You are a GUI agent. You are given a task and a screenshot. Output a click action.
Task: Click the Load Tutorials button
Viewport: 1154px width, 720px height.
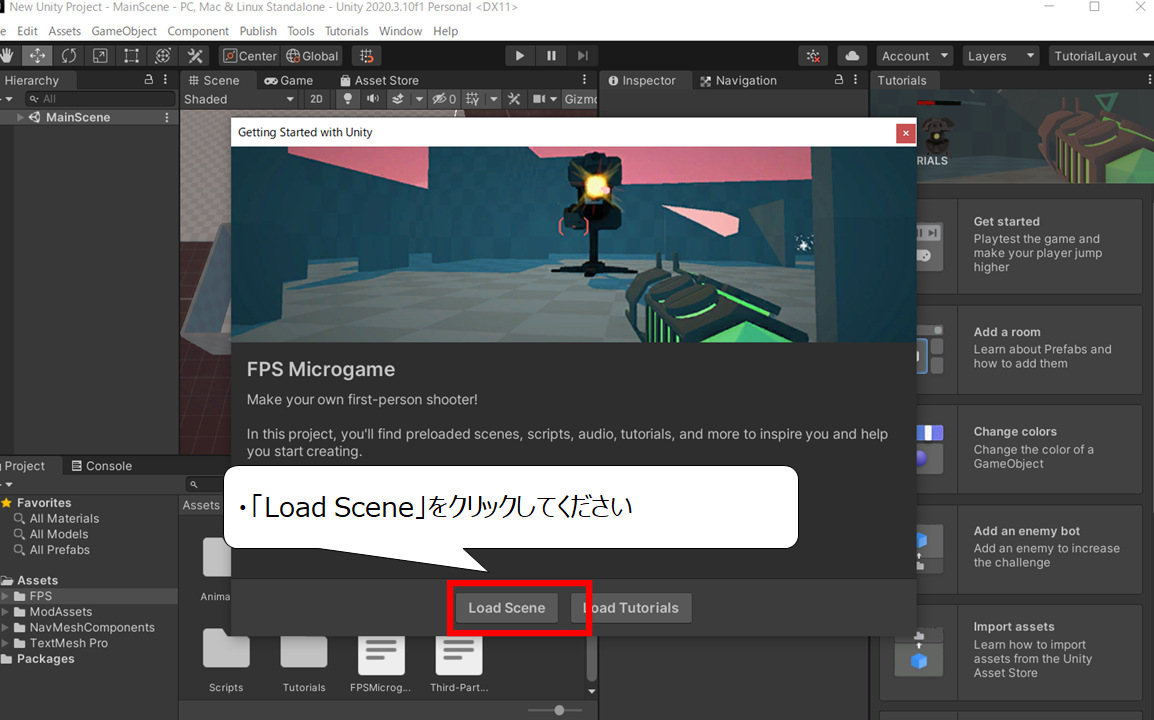click(631, 608)
